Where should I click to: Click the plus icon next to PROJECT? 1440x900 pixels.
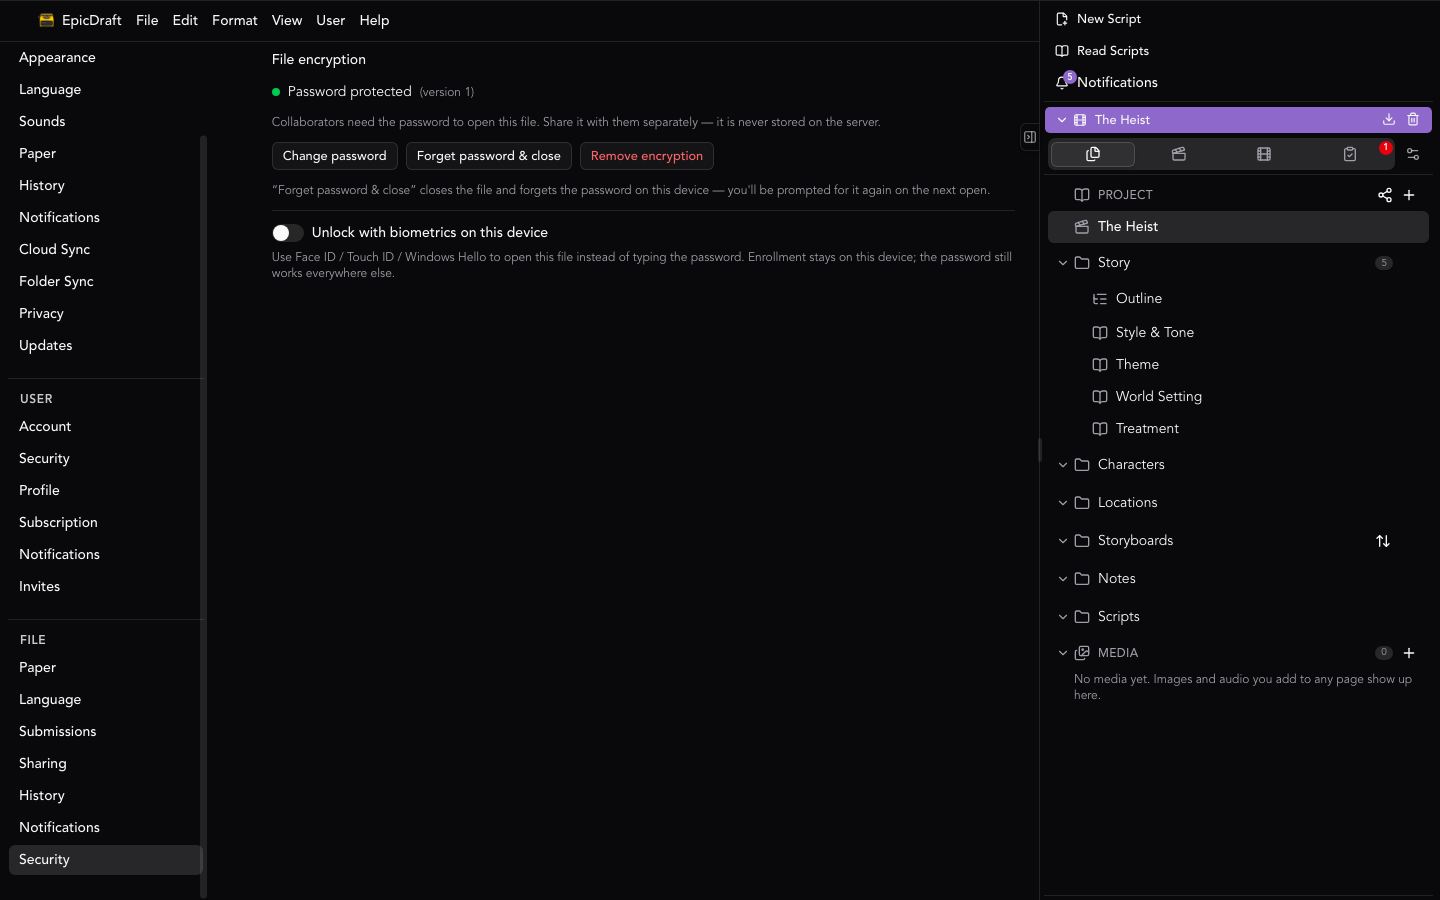point(1409,195)
